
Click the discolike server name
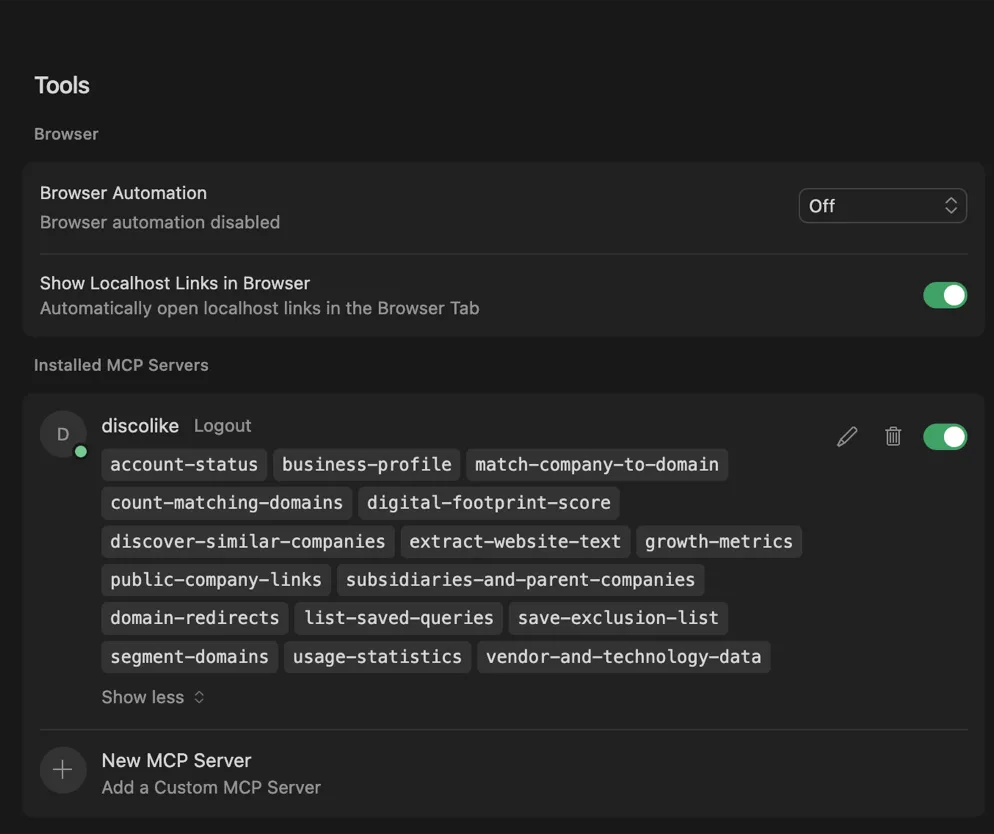[x=140, y=426]
